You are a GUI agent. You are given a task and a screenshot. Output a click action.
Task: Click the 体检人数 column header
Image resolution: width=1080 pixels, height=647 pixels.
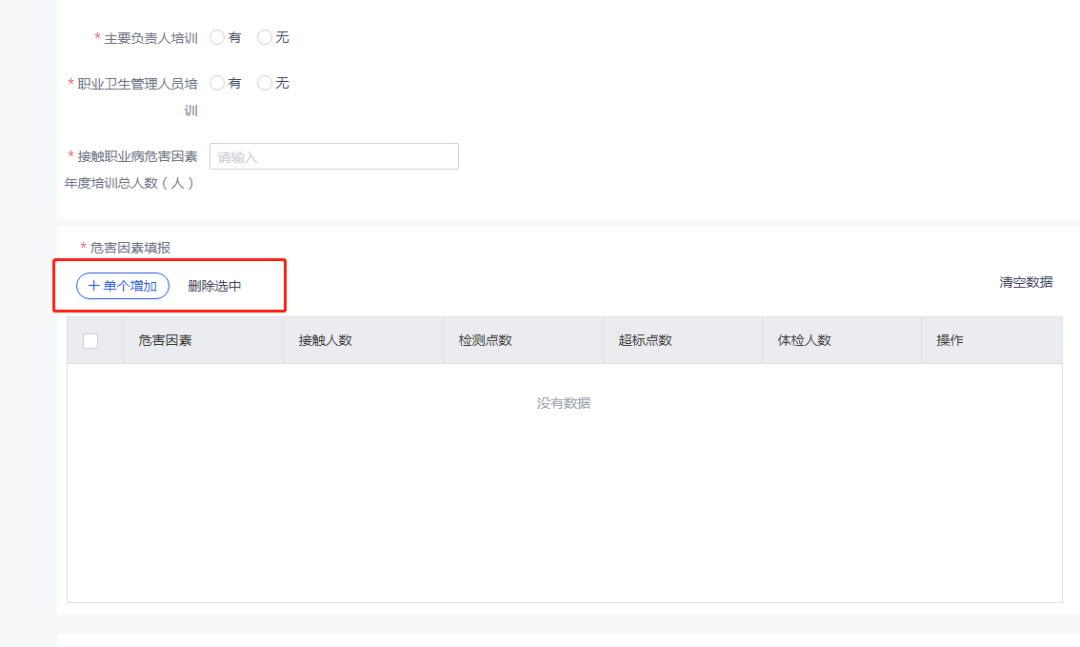point(804,340)
